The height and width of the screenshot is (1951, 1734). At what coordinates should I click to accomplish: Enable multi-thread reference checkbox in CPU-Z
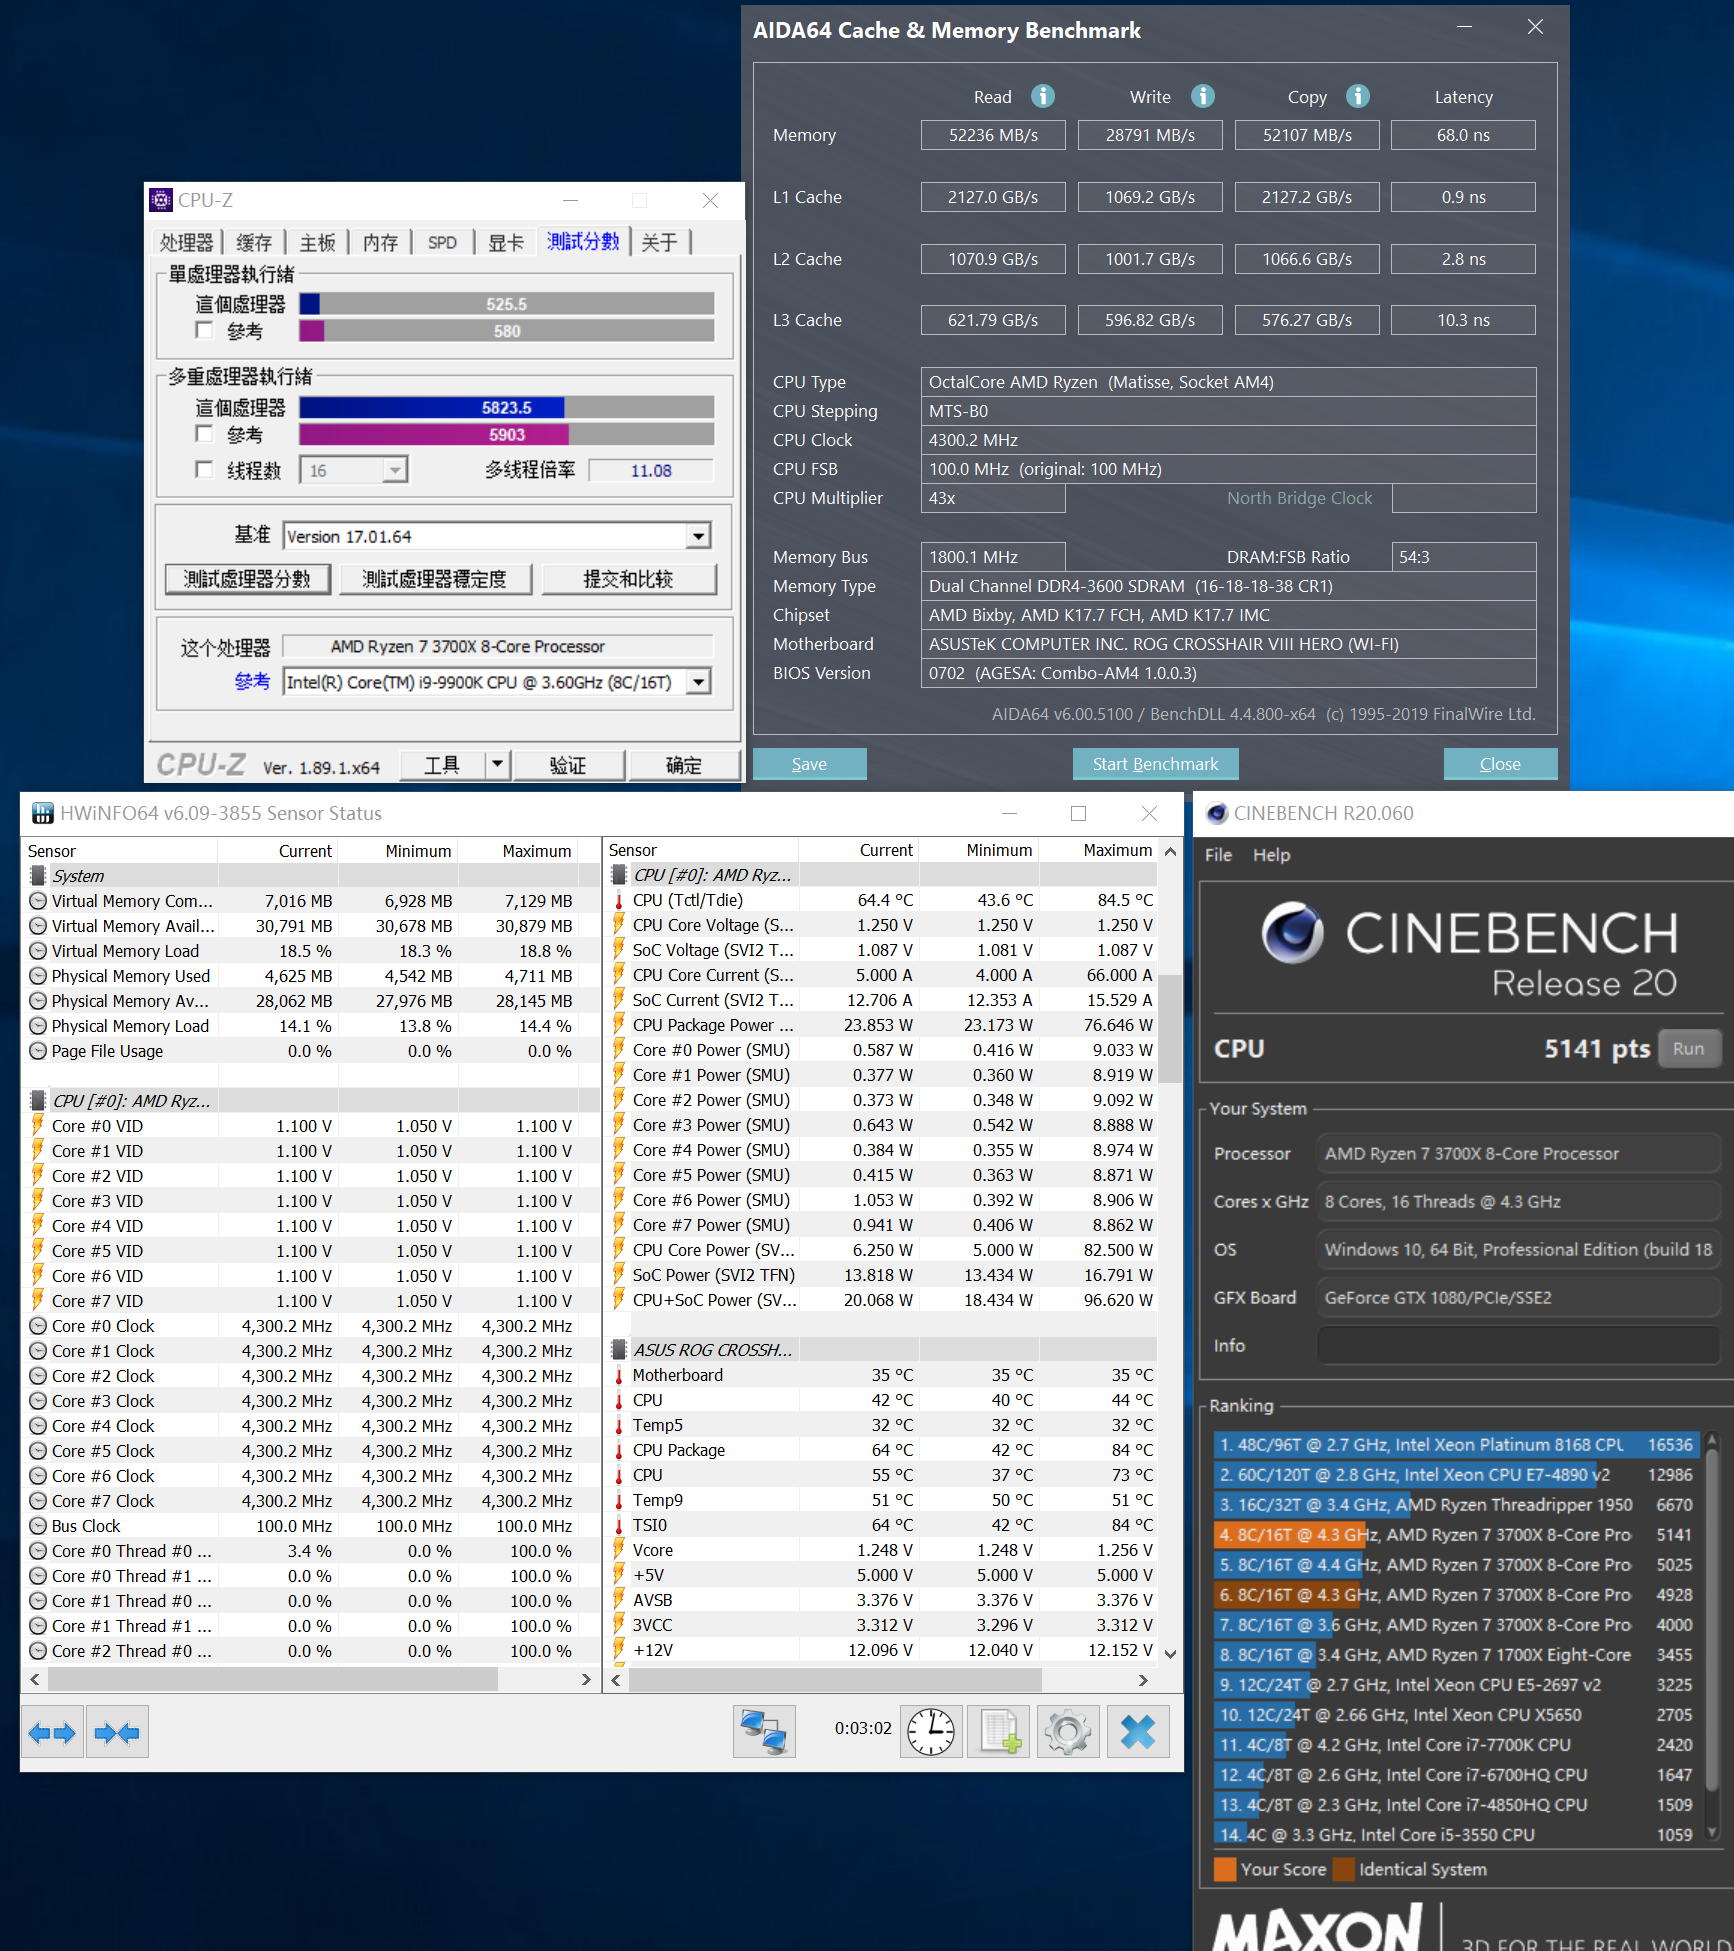(x=205, y=433)
